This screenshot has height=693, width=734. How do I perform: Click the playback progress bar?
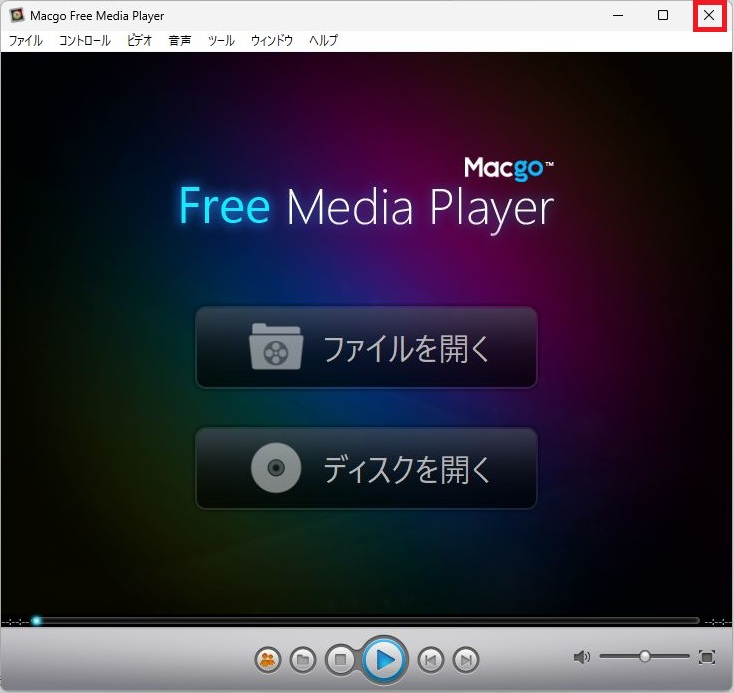(367, 621)
